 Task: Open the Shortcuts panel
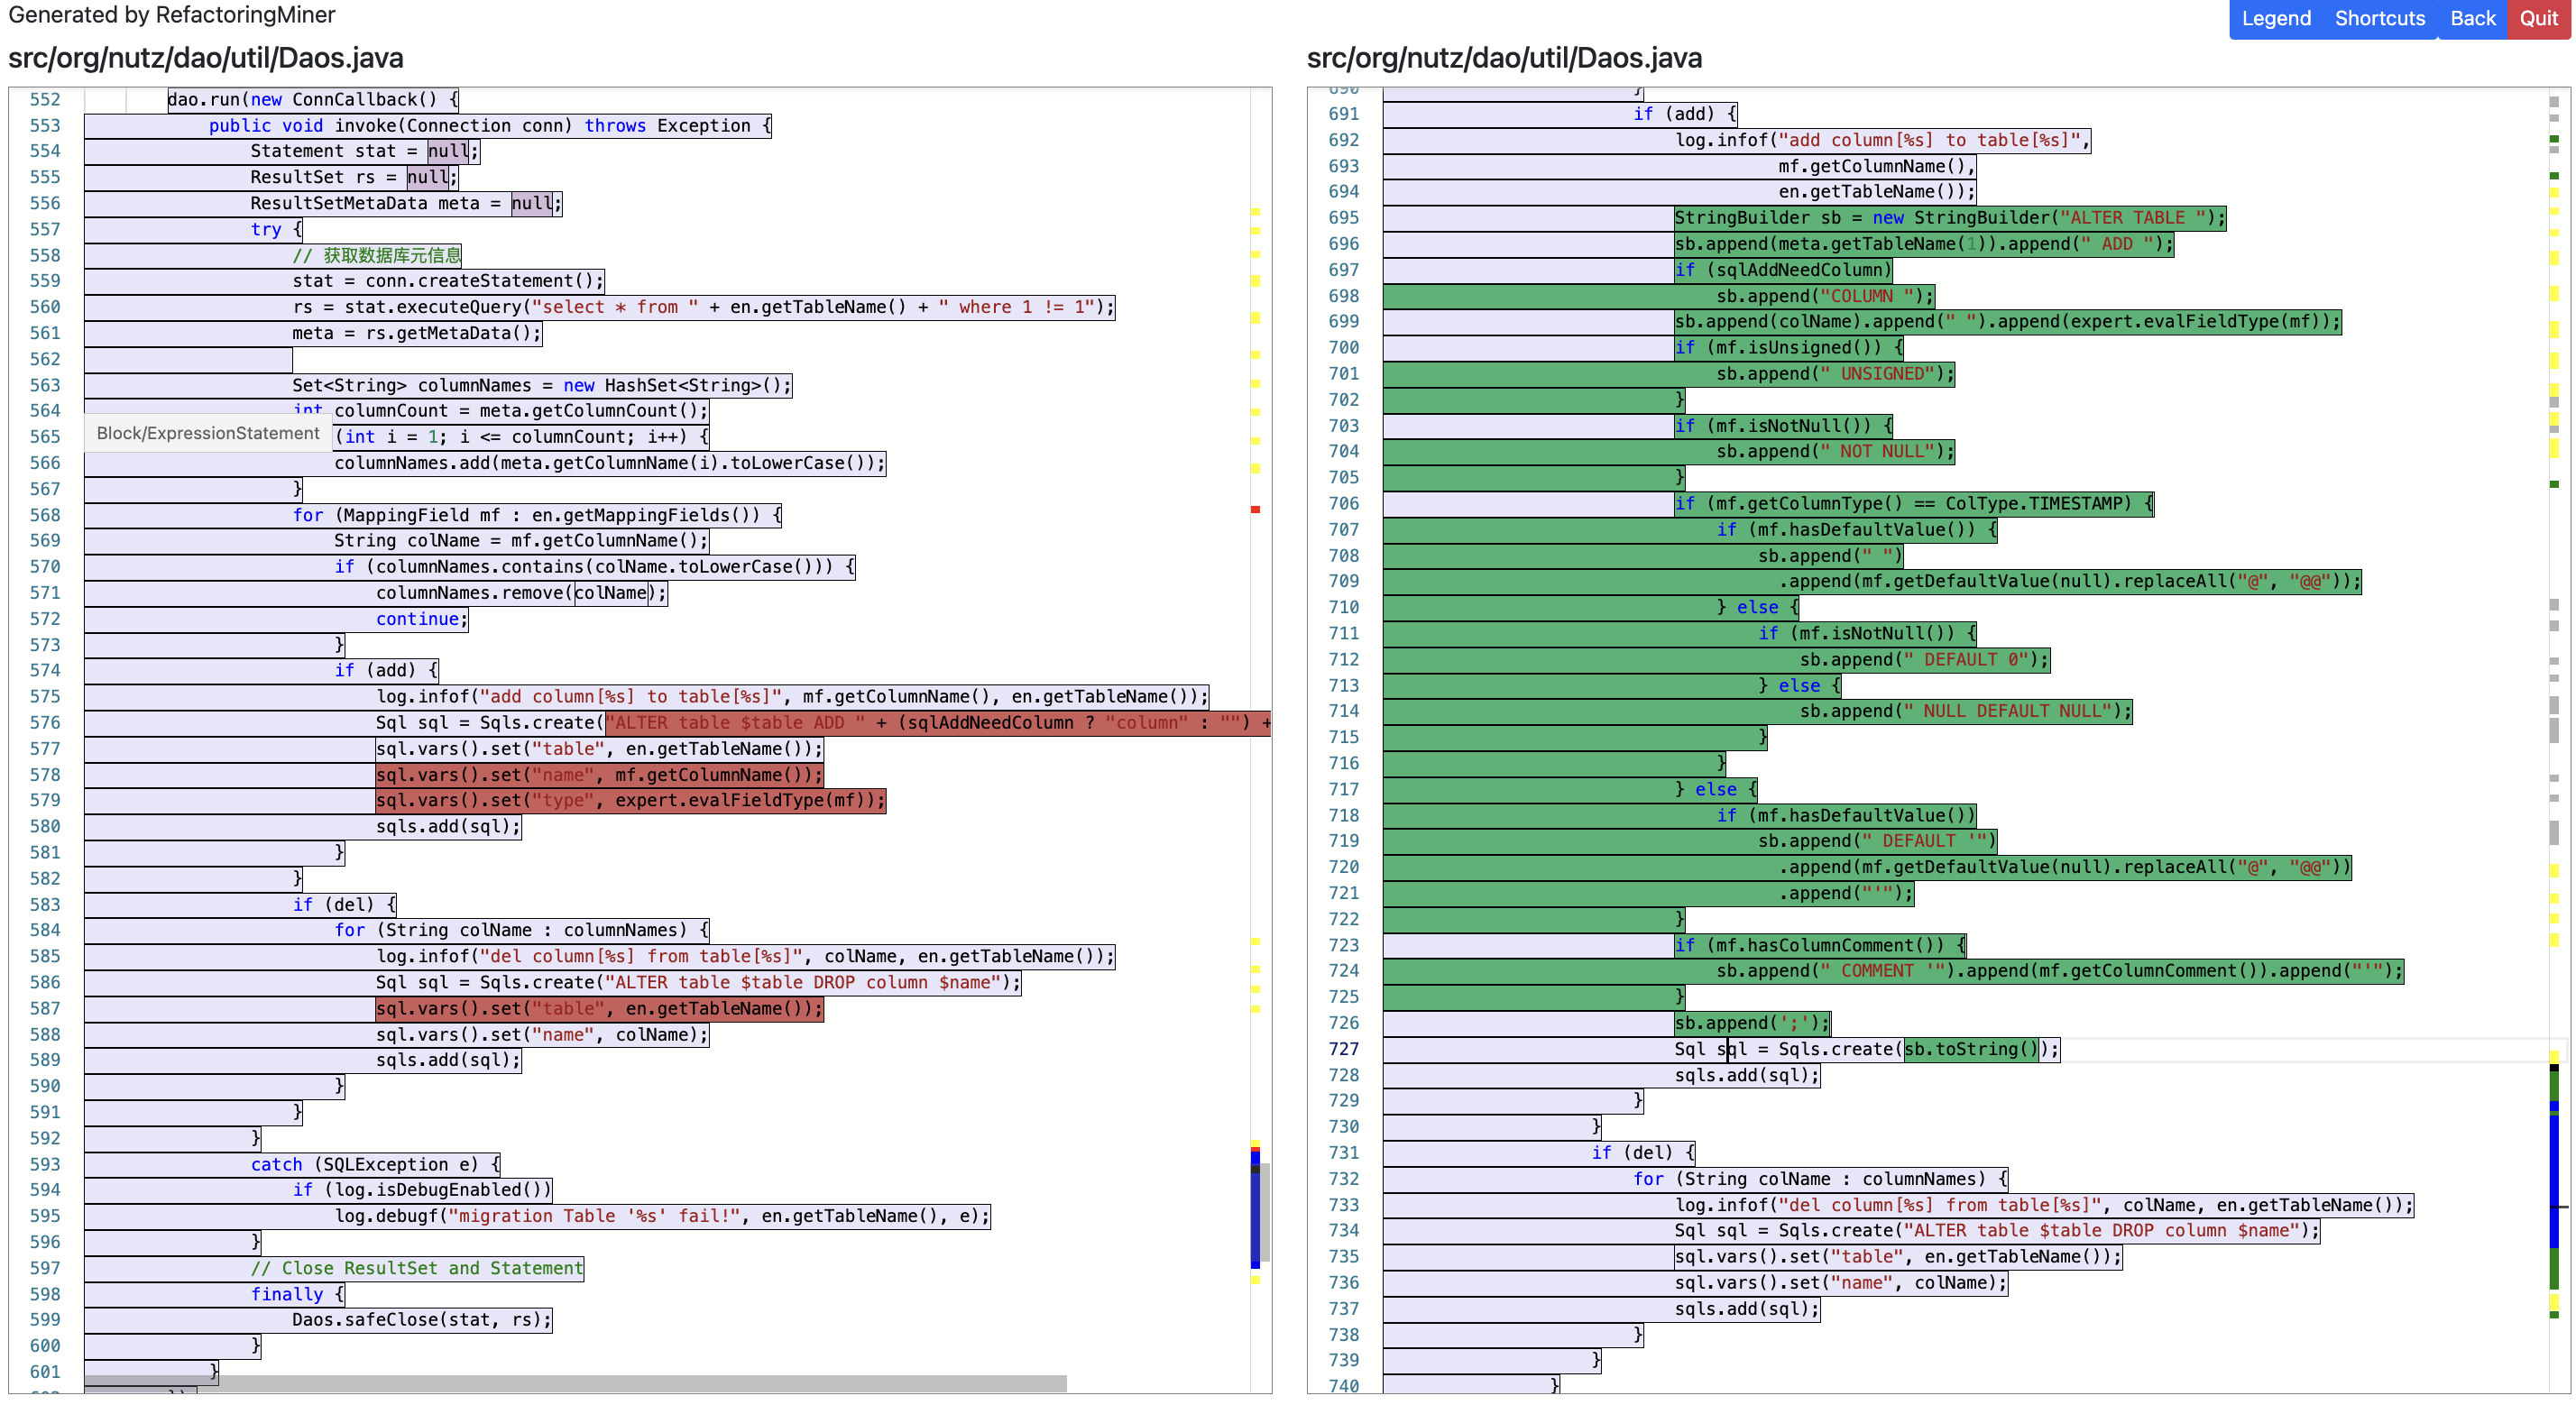click(x=2380, y=18)
